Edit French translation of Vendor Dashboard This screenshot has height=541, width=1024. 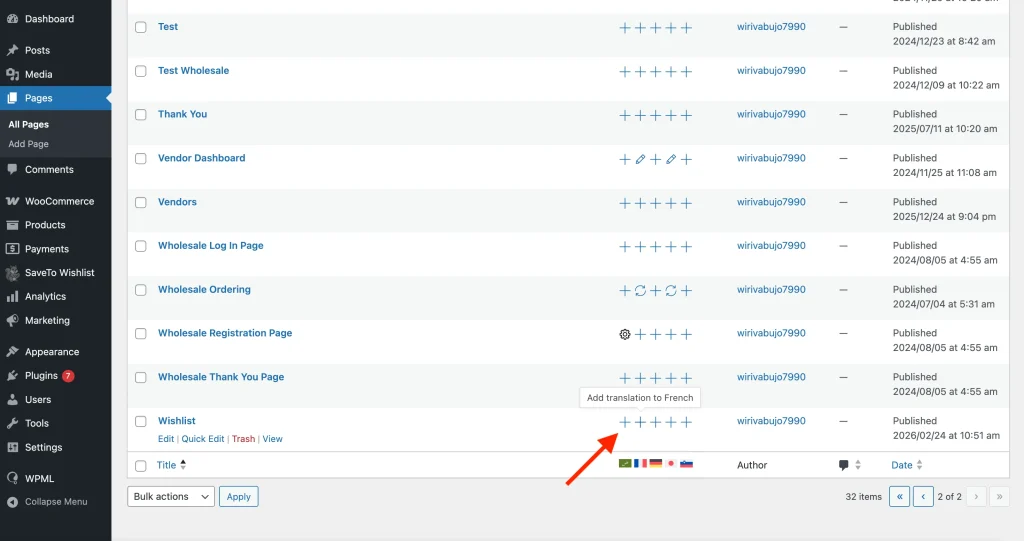[640, 159]
